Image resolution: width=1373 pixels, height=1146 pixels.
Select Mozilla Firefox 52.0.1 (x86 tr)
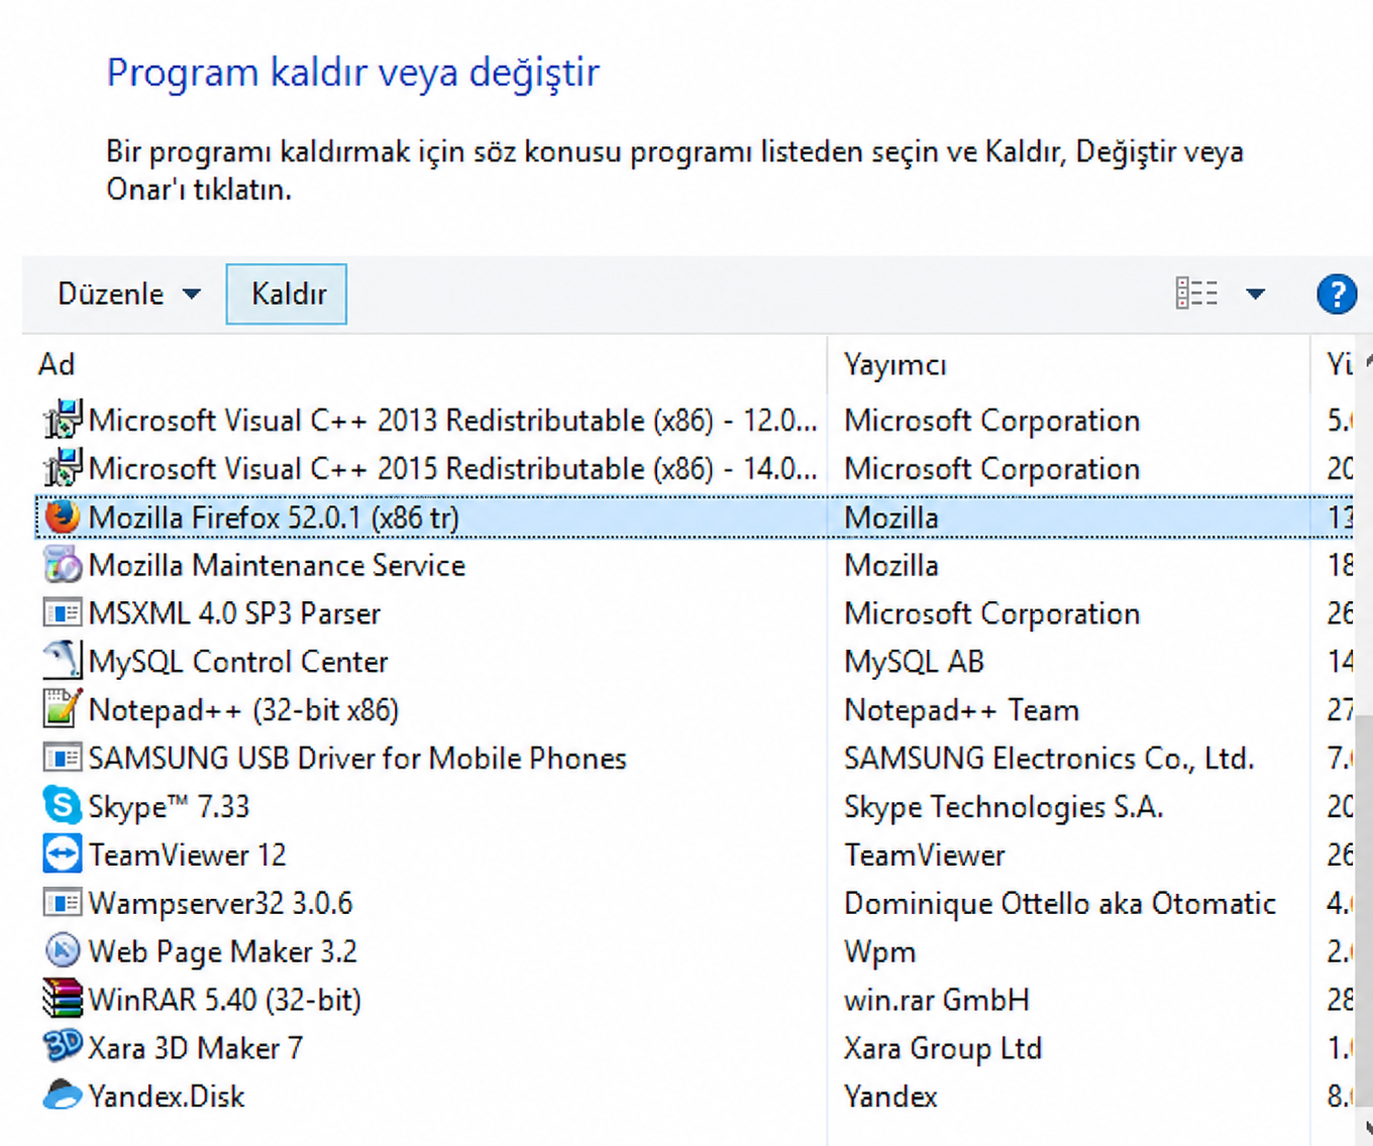[x=694, y=517]
